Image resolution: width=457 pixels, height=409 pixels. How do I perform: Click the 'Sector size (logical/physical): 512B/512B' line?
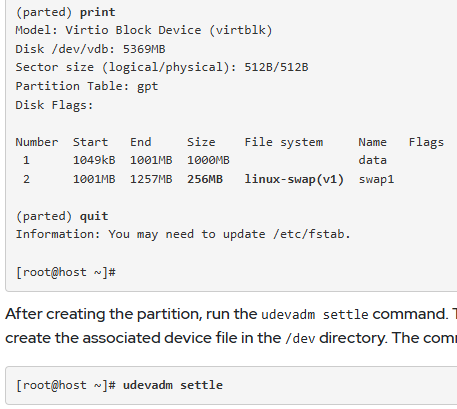[x=162, y=68]
